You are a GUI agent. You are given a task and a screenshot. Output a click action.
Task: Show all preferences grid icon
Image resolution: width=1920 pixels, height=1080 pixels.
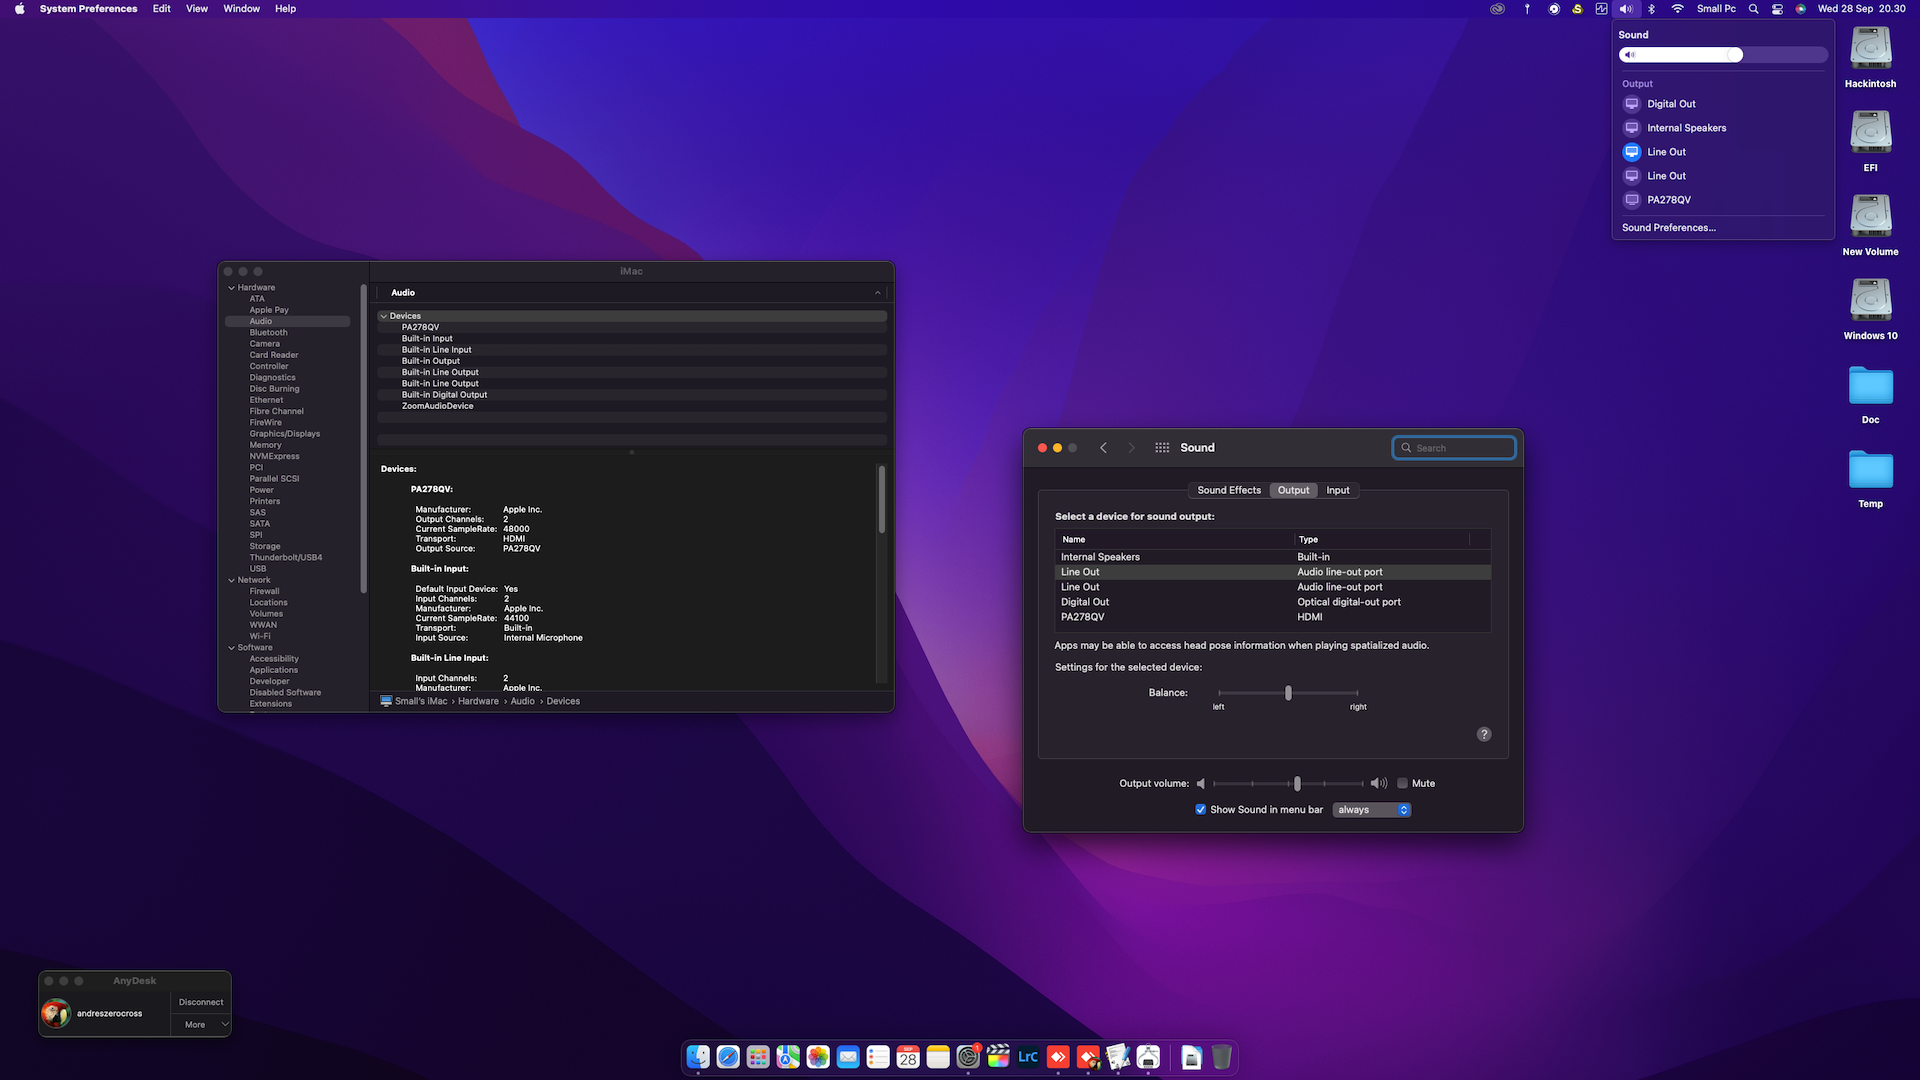point(1162,448)
